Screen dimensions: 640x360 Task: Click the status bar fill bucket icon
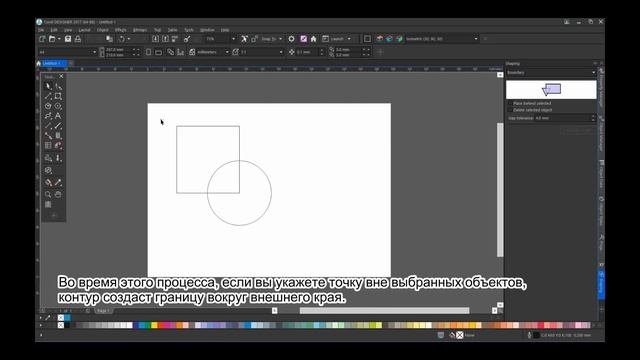pyautogui.click(x=452, y=335)
